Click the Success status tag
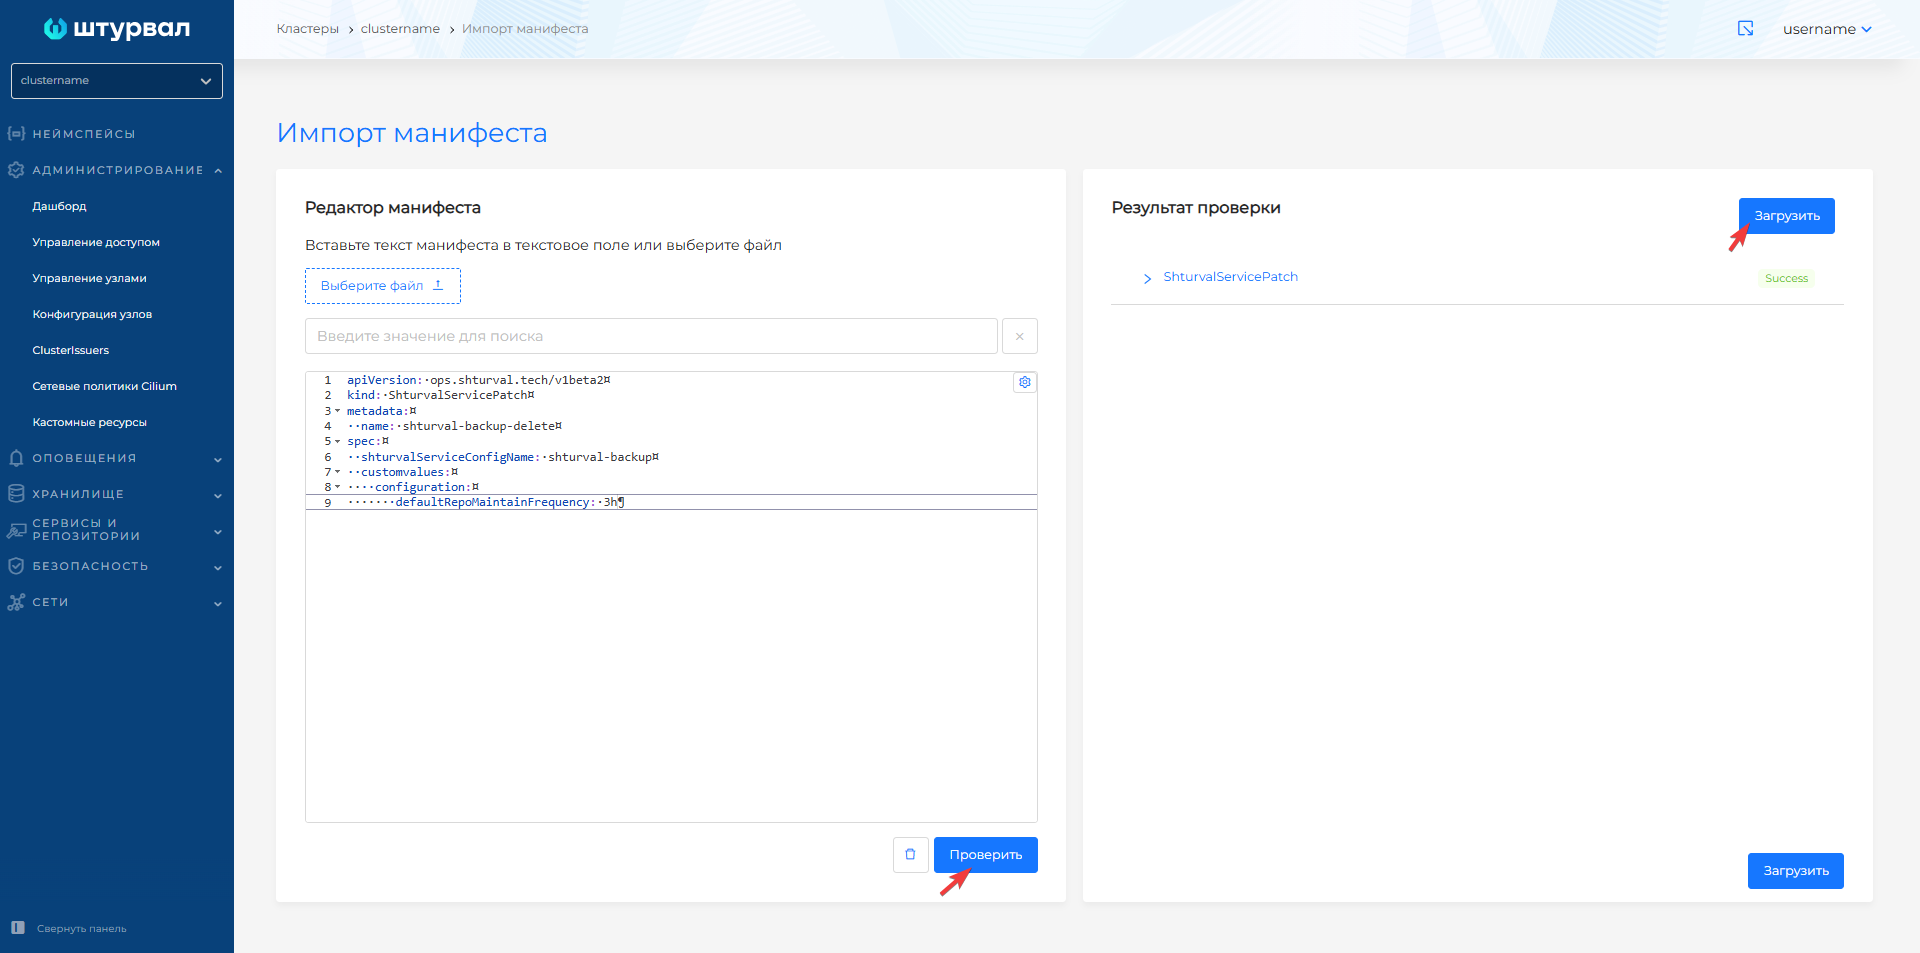 [x=1786, y=278]
